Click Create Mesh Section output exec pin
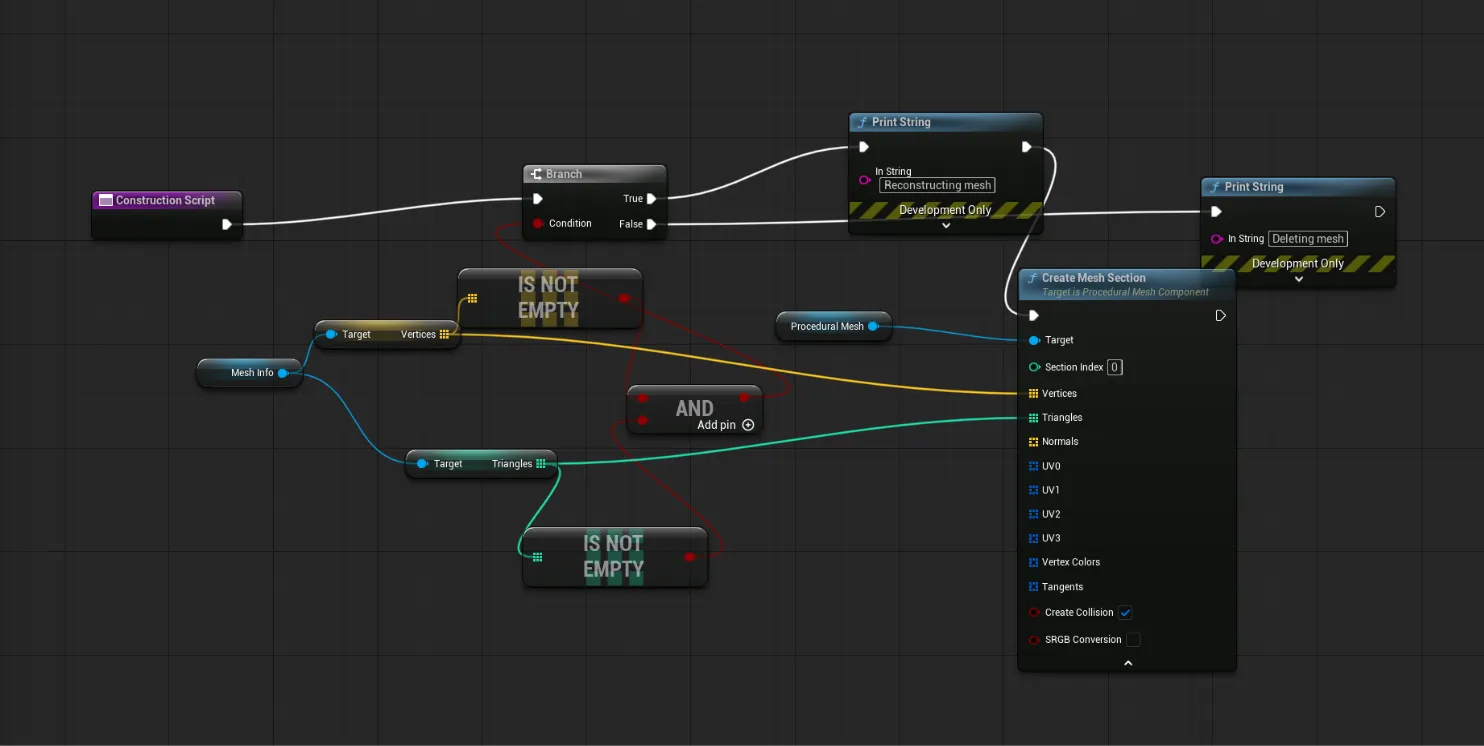This screenshot has height=746, width=1484. (x=1220, y=315)
